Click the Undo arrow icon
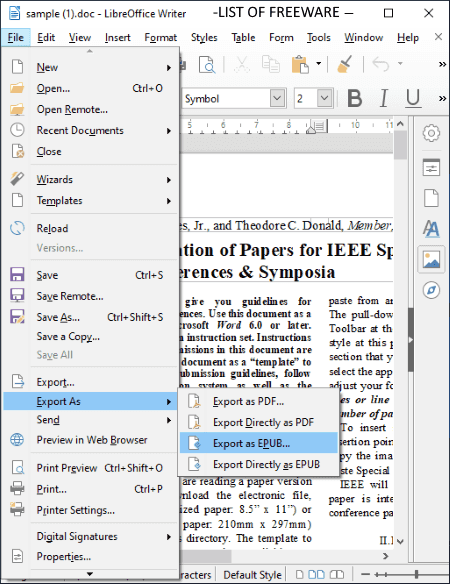Image resolution: width=450 pixels, height=584 pixels. tap(380, 64)
